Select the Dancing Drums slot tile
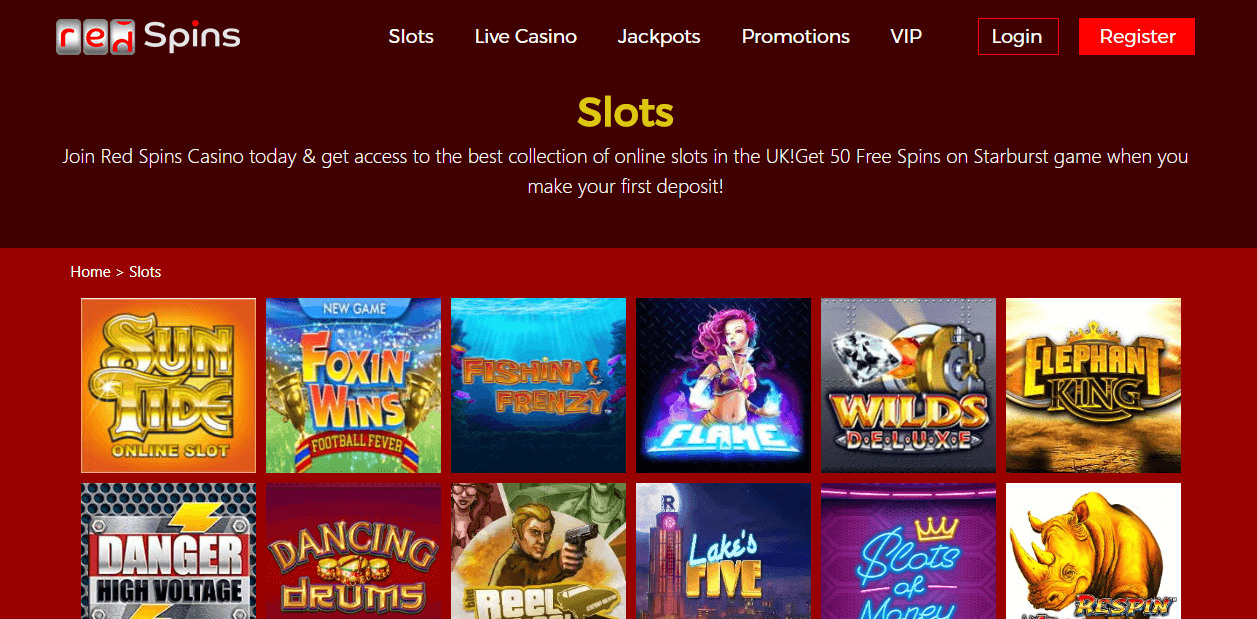 coord(353,551)
